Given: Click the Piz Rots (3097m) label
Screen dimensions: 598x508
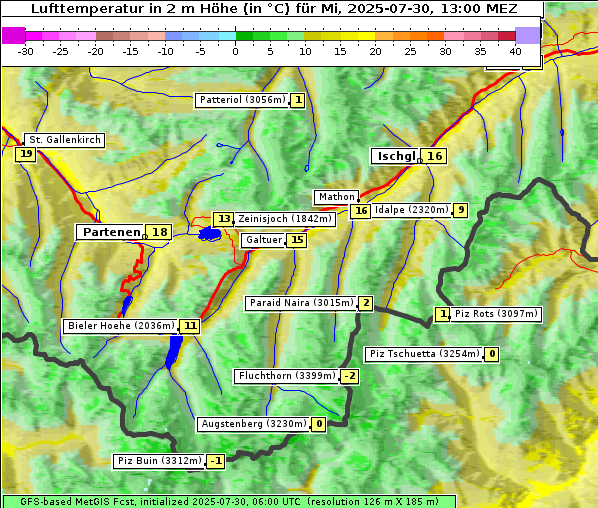Looking at the screenshot, I should point(496,314).
